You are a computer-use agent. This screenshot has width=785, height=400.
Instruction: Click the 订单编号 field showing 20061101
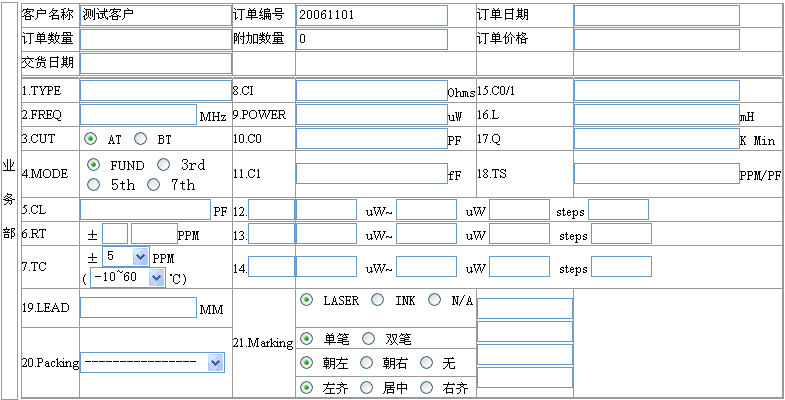click(372, 16)
